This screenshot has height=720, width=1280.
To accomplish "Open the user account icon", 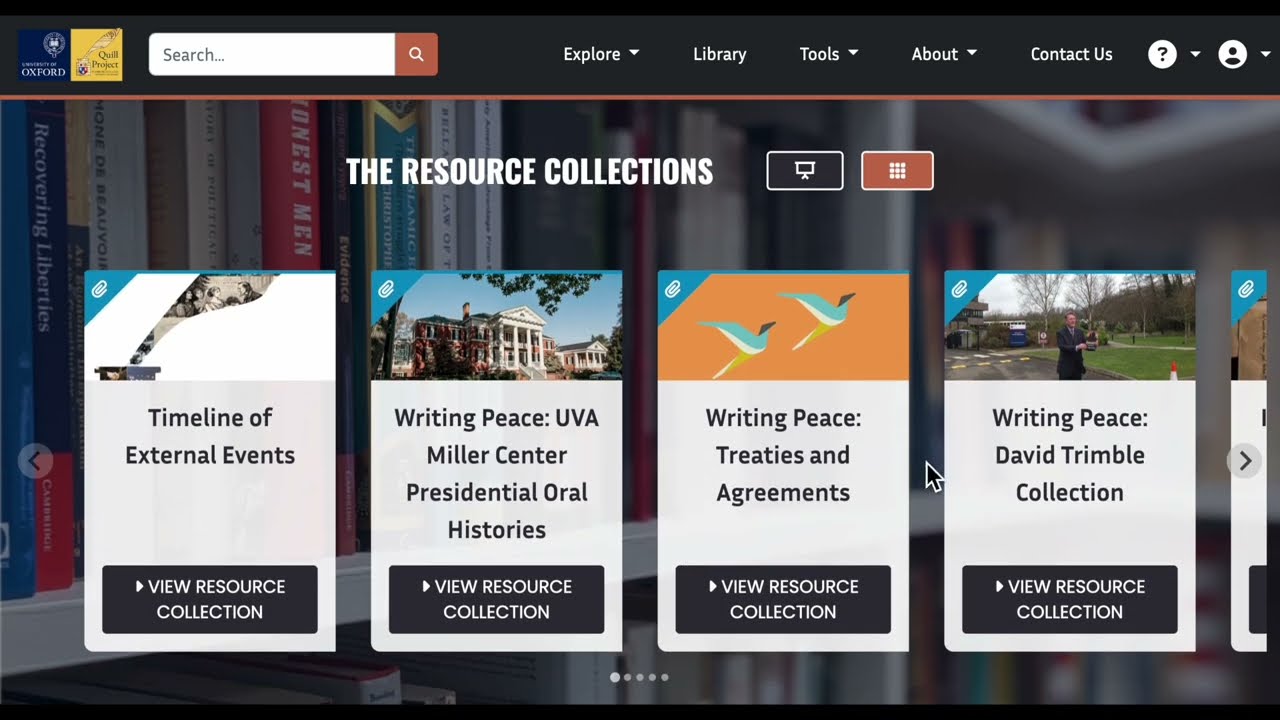I will pos(1233,54).
